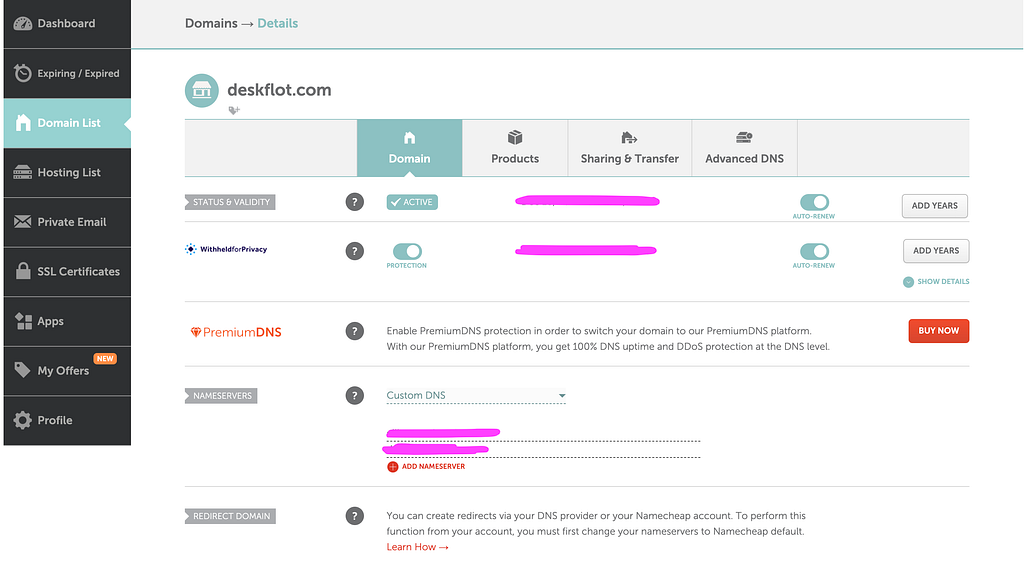Click the add-tag icon under deskflot.com
Screen dimensions: 1024x563
(x=234, y=110)
